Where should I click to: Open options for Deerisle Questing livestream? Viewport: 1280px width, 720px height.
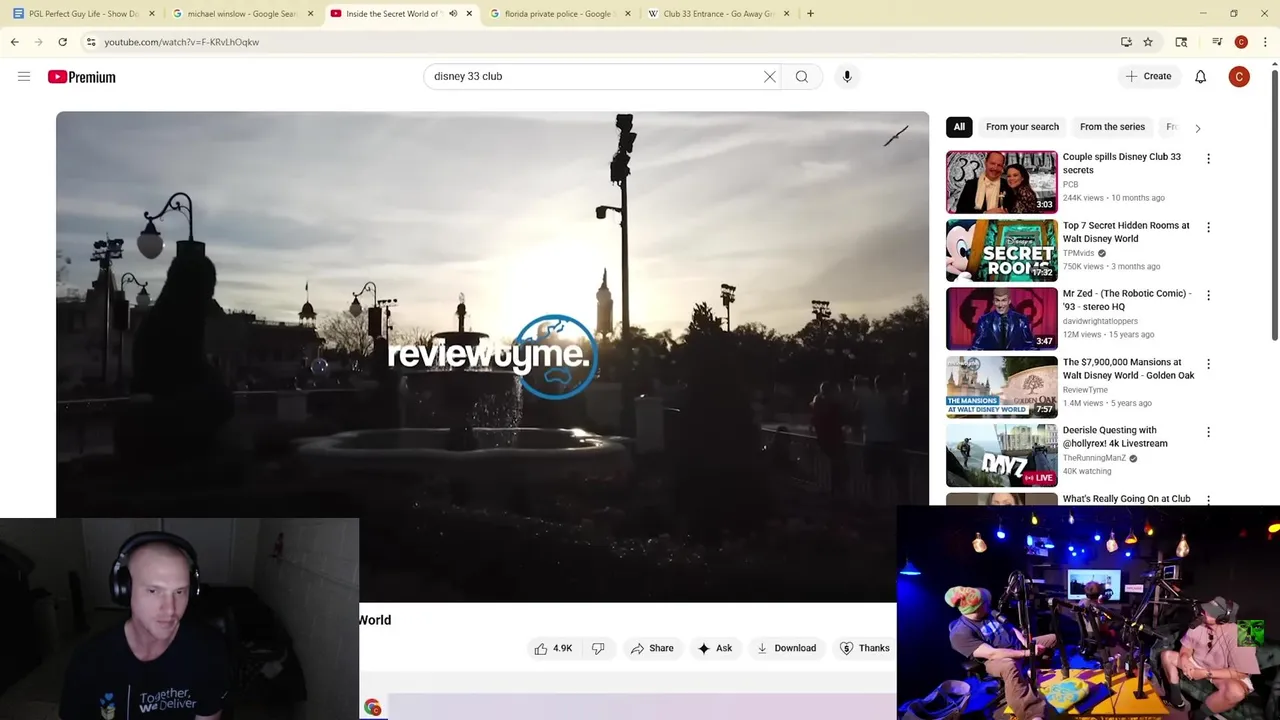[x=1208, y=433]
